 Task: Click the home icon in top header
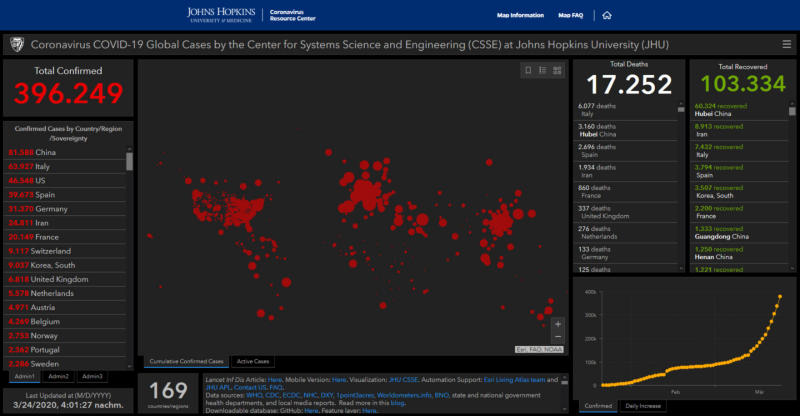pos(607,15)
